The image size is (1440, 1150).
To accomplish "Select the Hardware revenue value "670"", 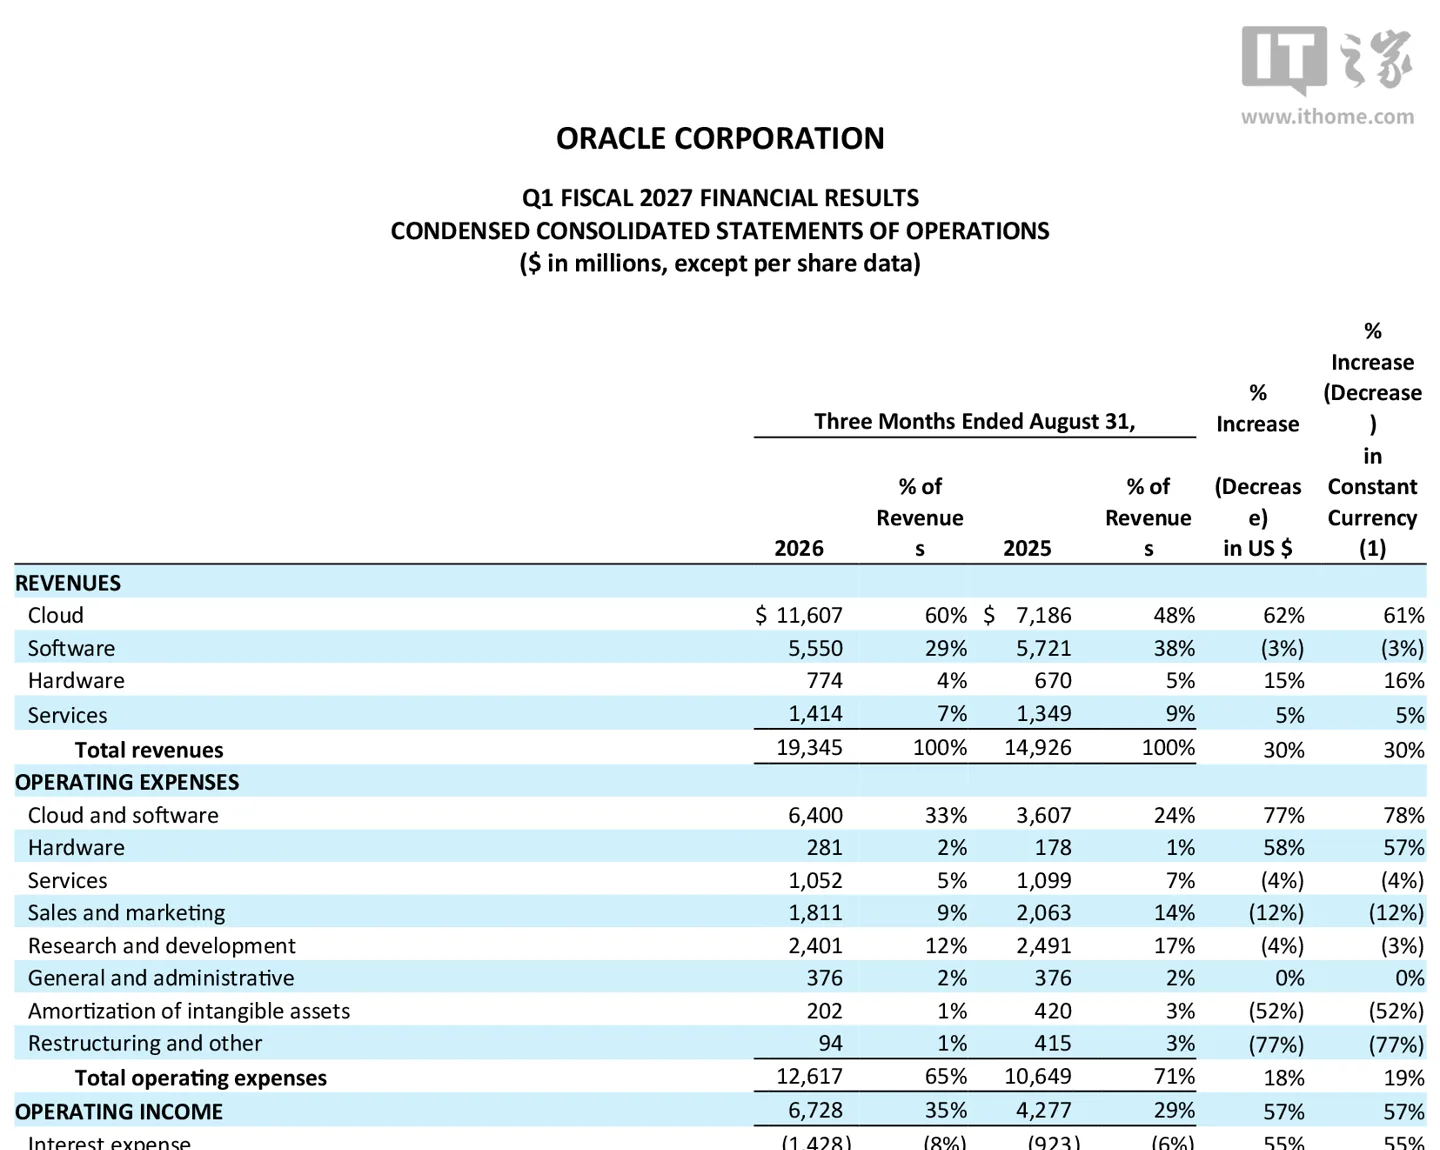I will tap(1053, 681).
